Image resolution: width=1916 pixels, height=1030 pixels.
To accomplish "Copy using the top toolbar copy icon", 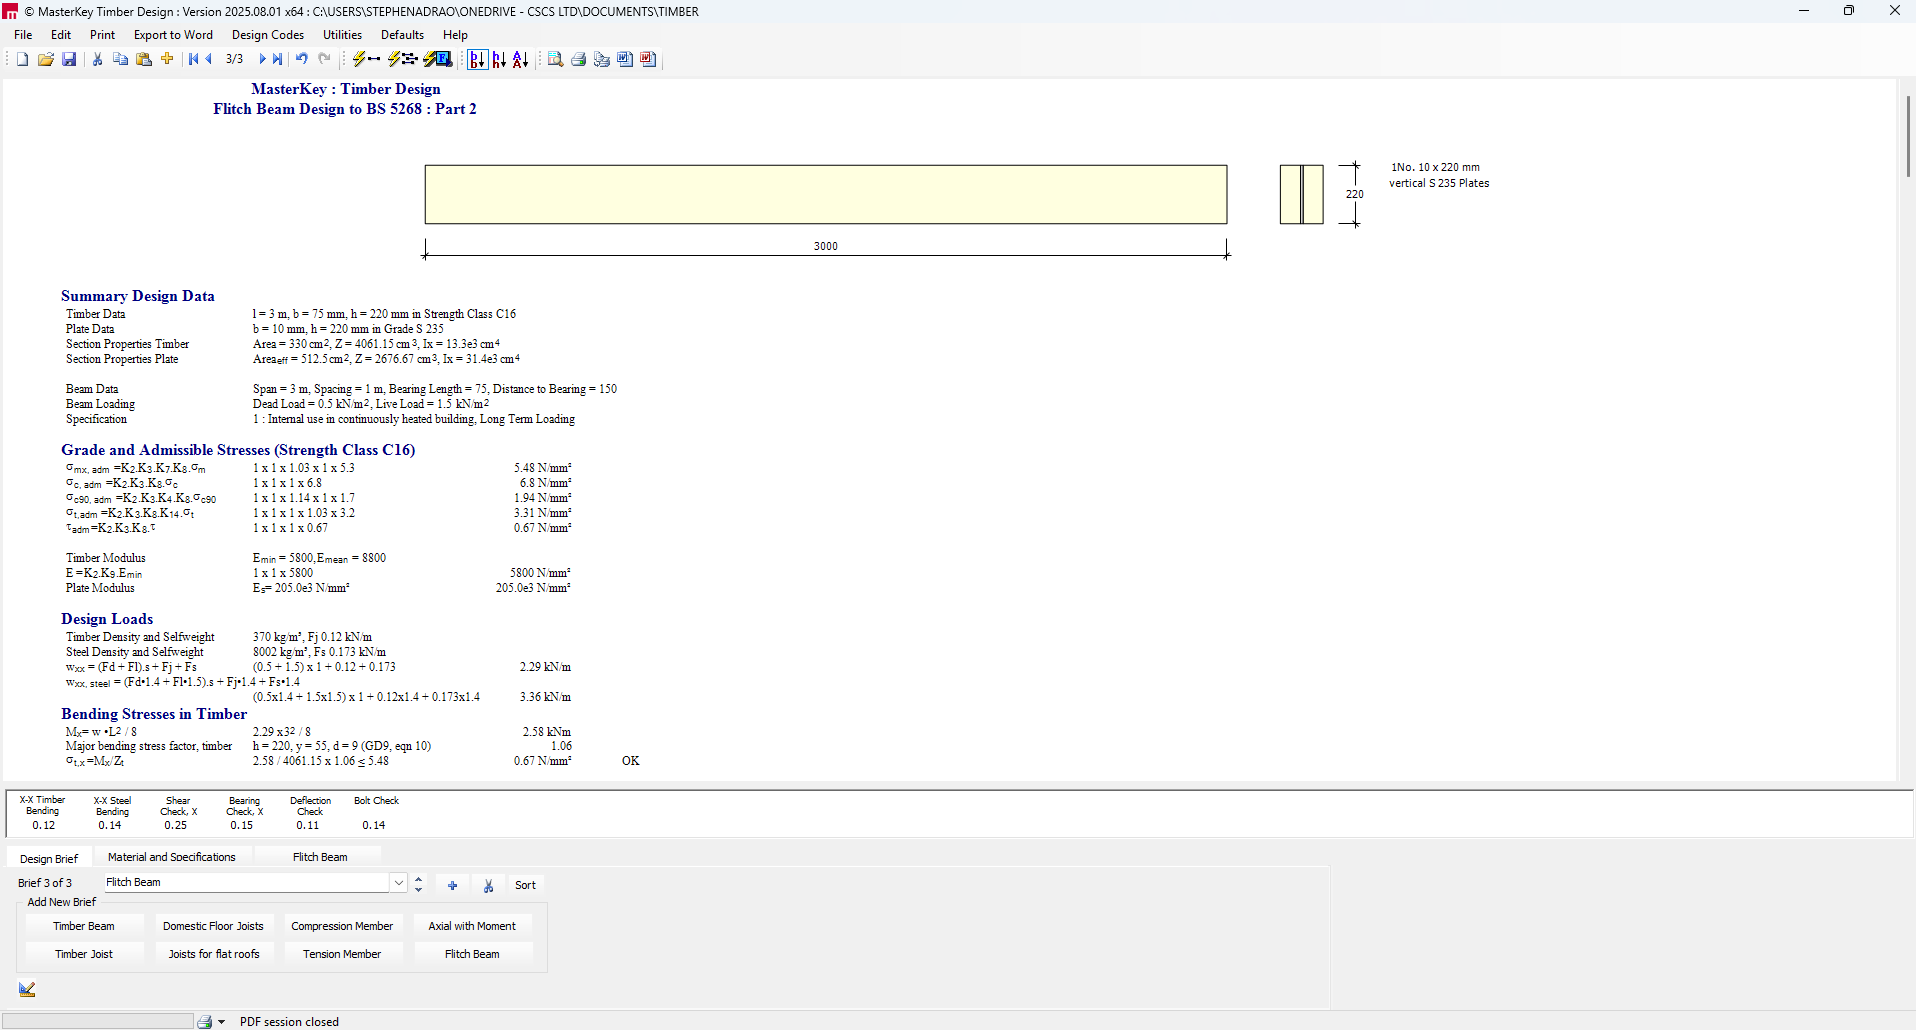I will tap(120, 60).
